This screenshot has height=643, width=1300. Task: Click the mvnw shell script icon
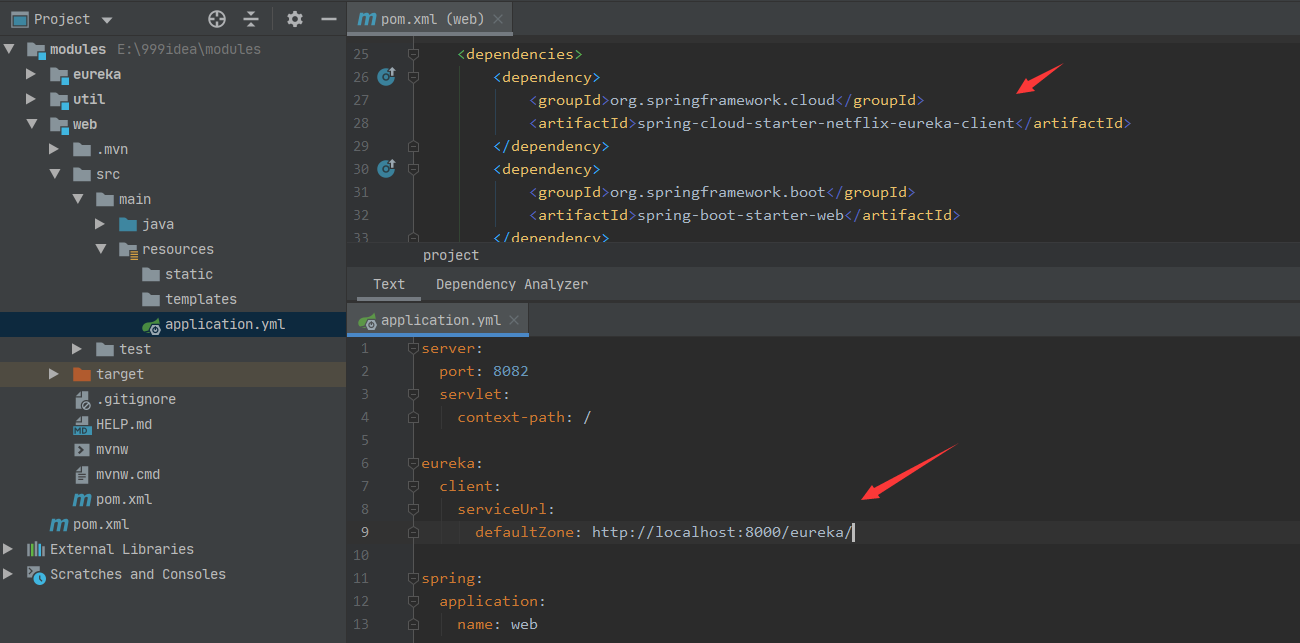(82, 449)
